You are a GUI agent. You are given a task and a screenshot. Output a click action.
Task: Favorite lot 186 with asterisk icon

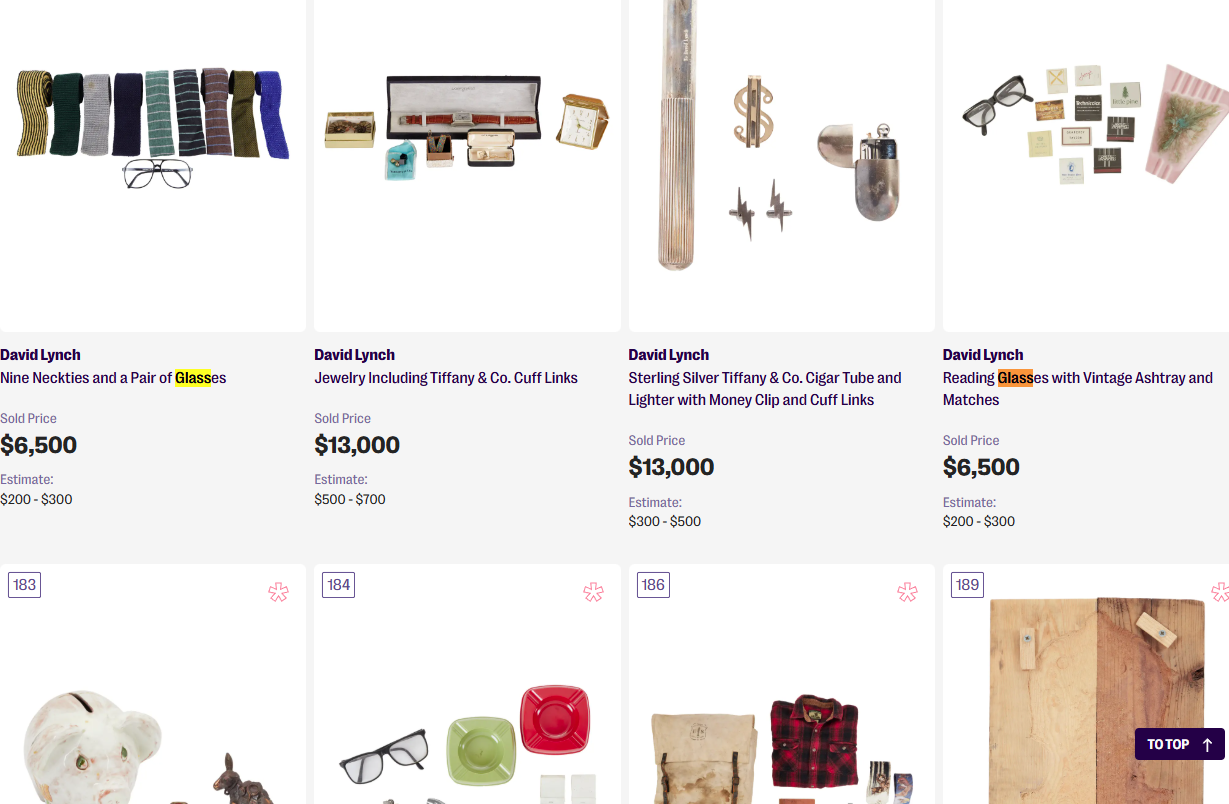click(x=907, y=592)
